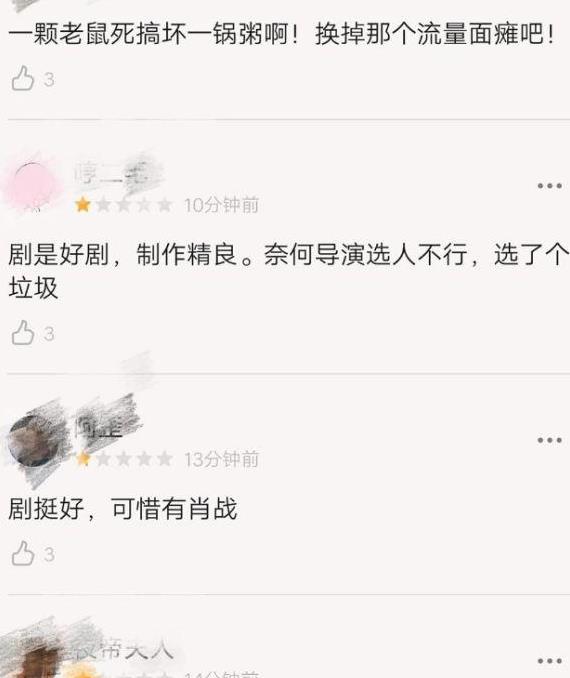
Task: Tap username above the 10分钟前 rating
Action: [x=112, y=173]
